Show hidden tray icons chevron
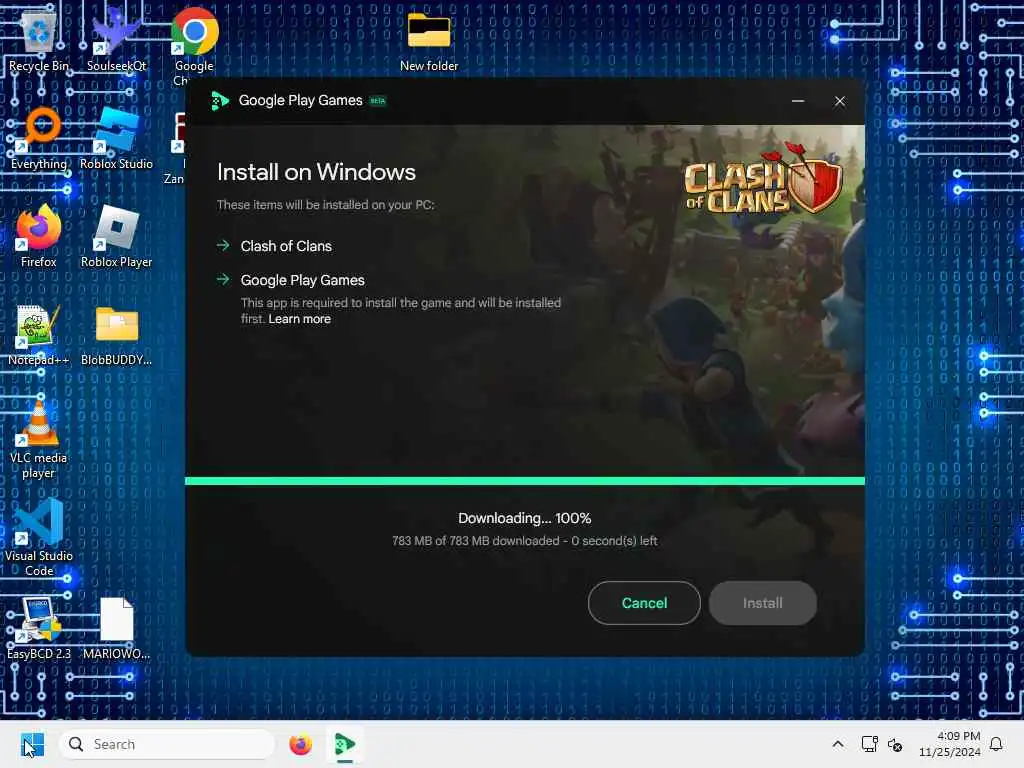Image resolution: width=1024 pixels, height=768 pixels. point(838,744)
